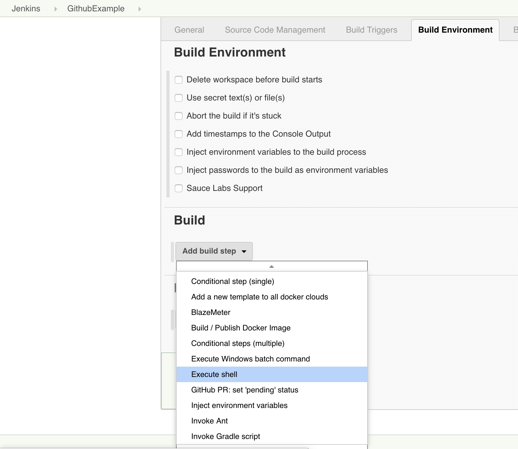Image resolution: width=518 pixels, height=449 pixels.
Task: Check Use secret text(s) or file(s)
Action: point(179,98)
